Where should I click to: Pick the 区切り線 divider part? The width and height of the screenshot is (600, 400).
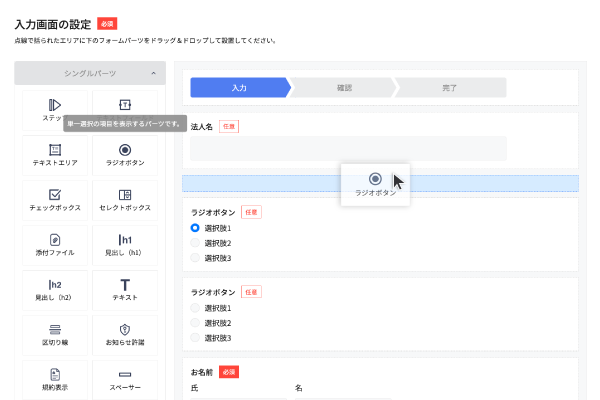pyautogui.click(x=55, y=335)
